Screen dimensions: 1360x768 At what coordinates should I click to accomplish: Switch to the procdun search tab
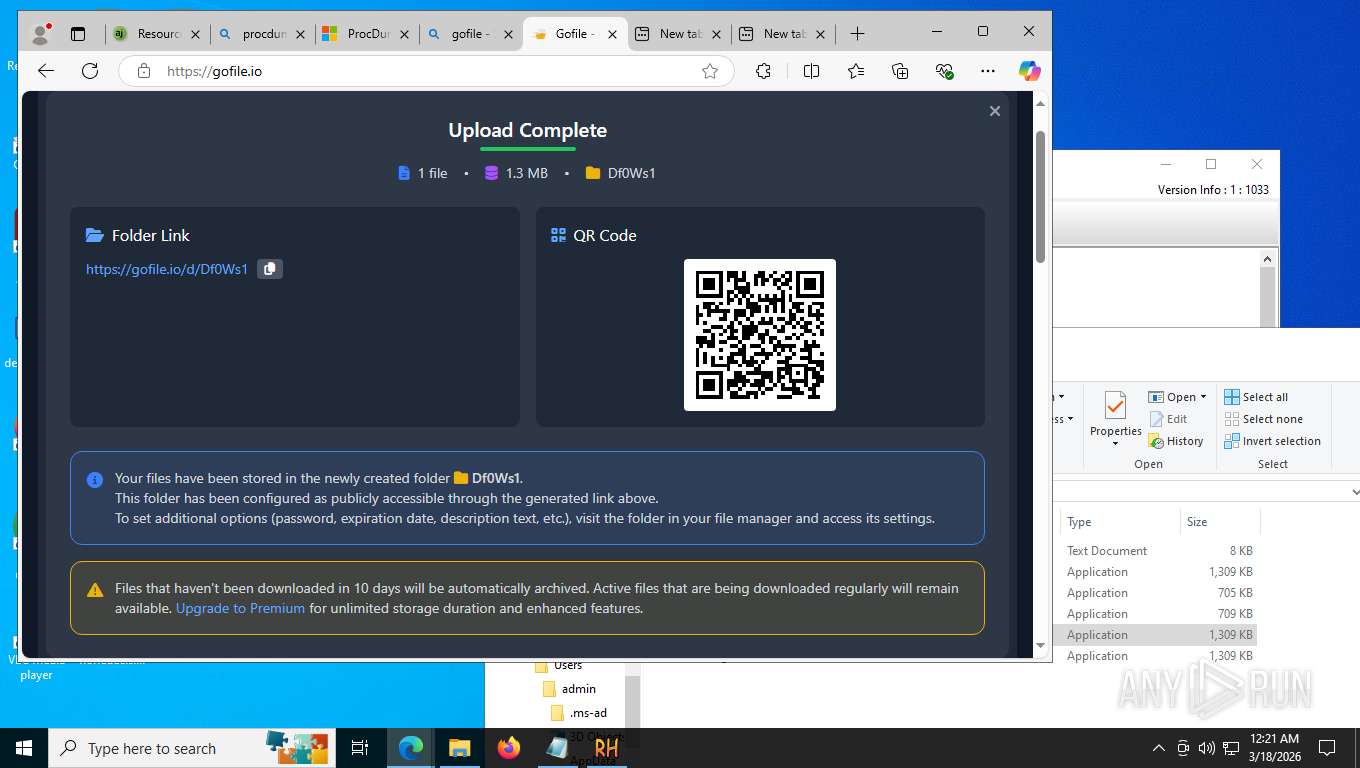[261, 34]
